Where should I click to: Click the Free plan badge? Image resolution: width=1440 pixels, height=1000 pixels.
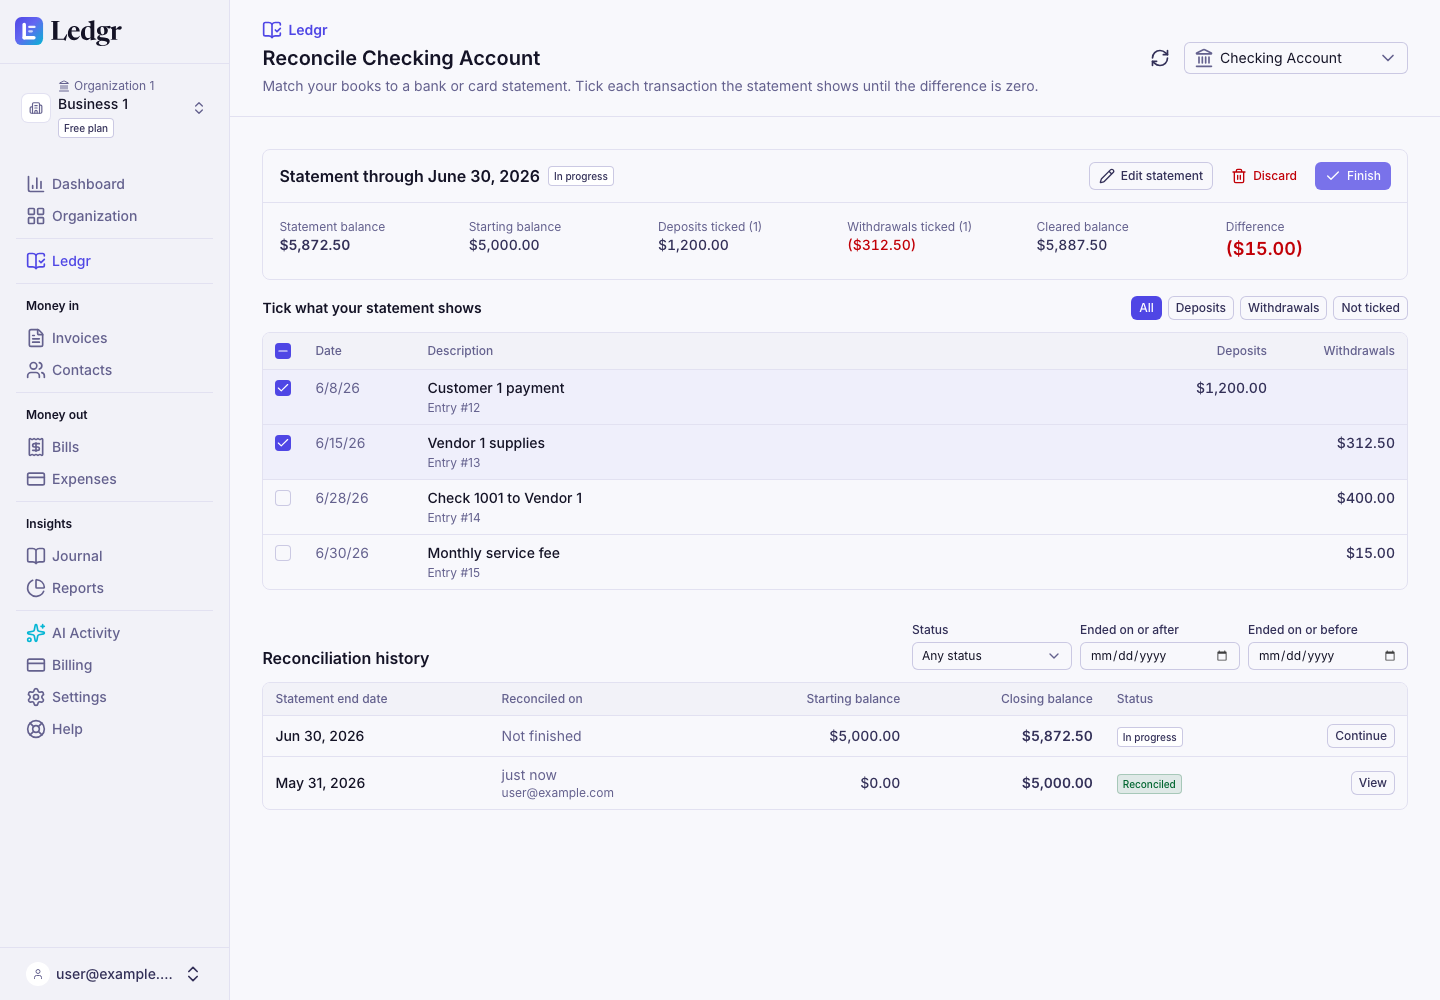point(86,128)
